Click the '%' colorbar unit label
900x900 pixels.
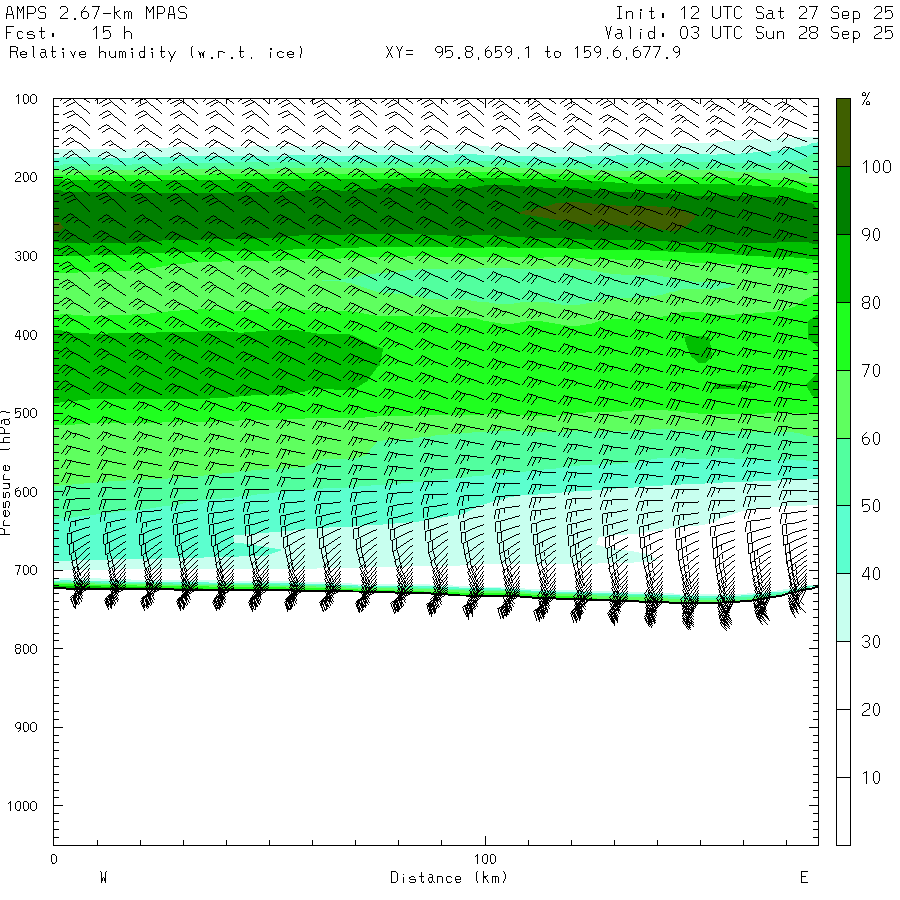point(866,99)
